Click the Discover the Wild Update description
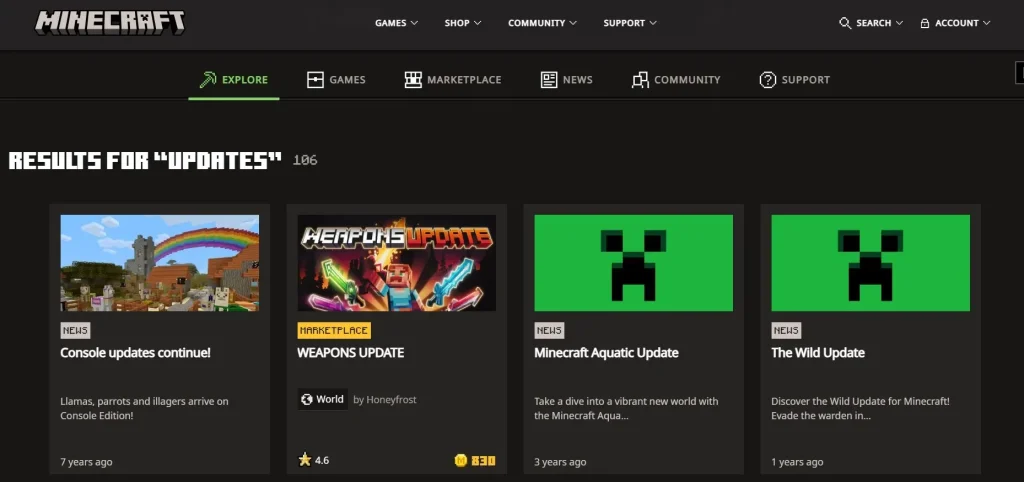The width and height of the screenshot is (1024, 482). tap(861, 408)
